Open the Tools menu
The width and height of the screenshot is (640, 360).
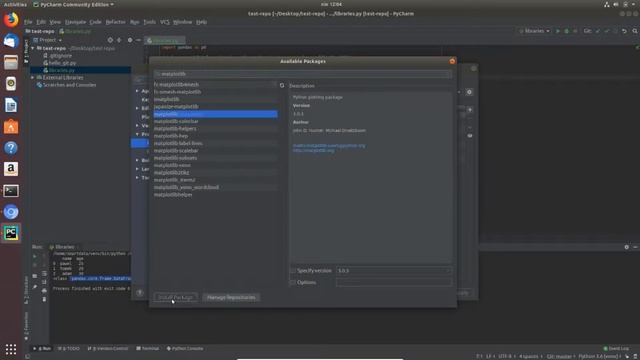click(x=149, y=22)
